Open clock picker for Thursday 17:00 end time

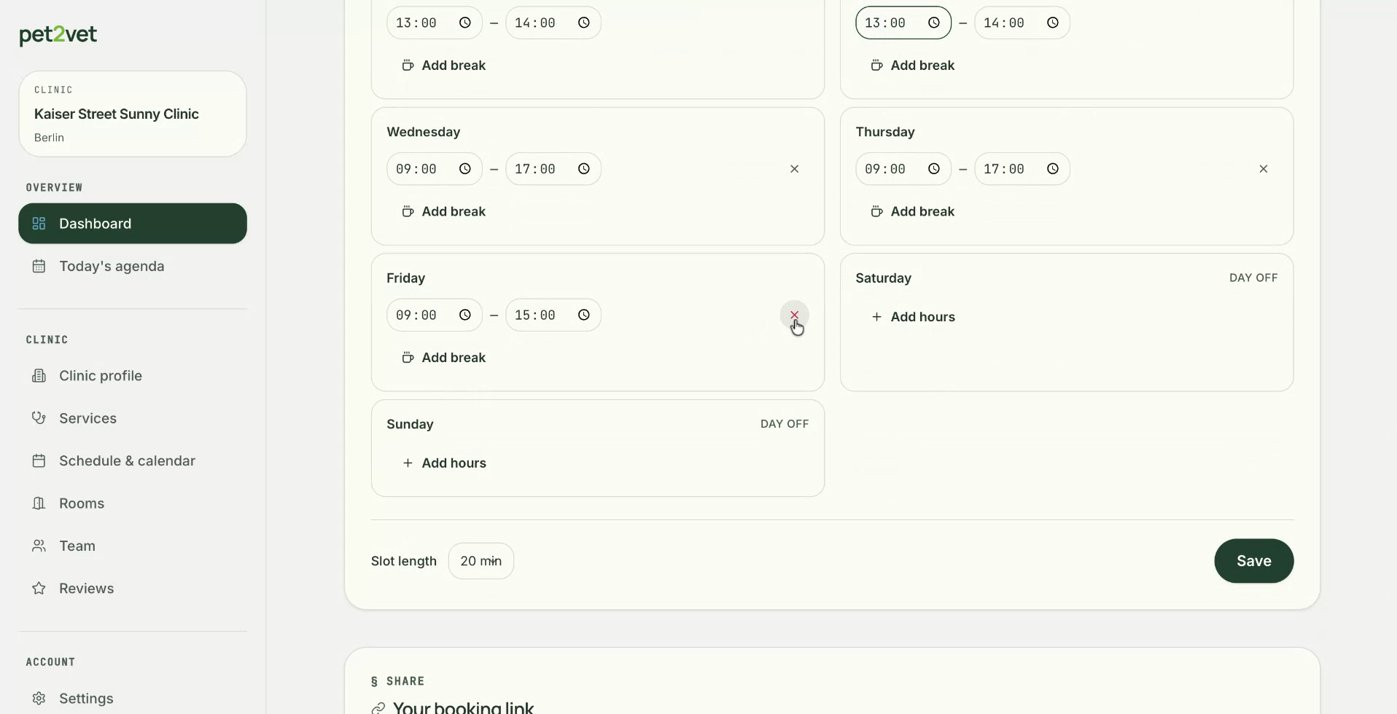click(1053, 169)
